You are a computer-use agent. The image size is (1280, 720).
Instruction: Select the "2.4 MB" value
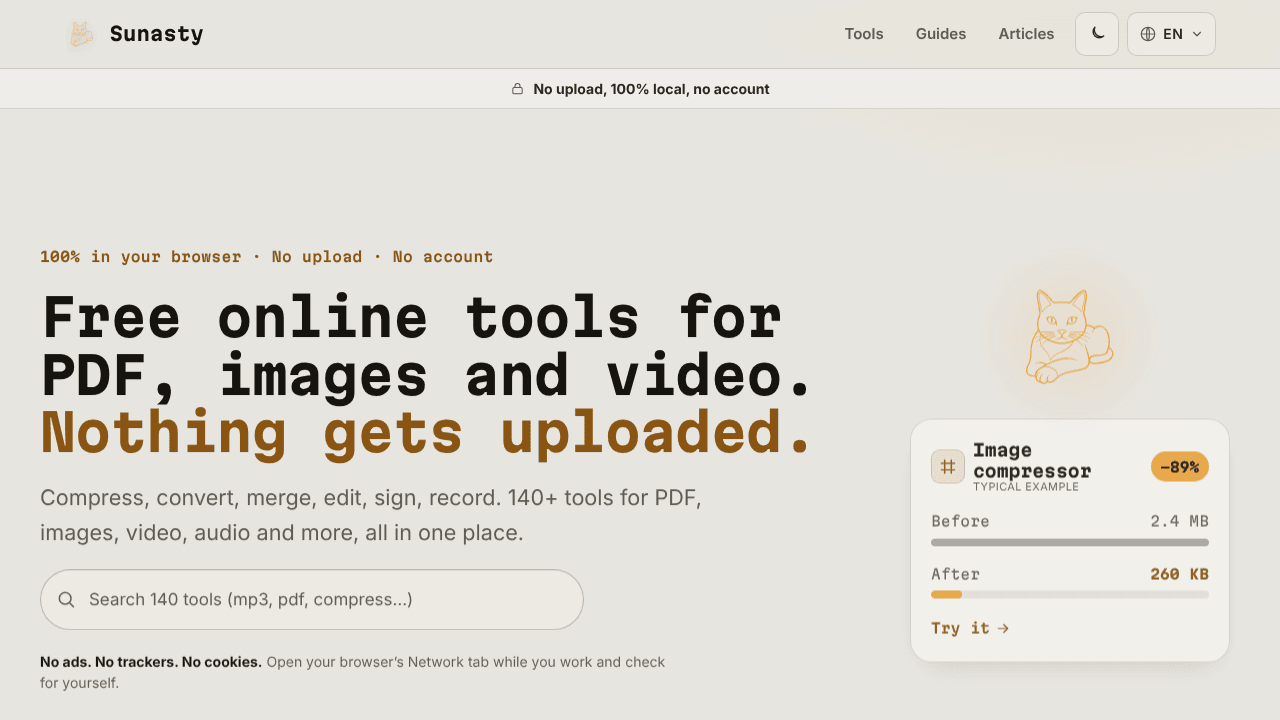pos(1179,521)
